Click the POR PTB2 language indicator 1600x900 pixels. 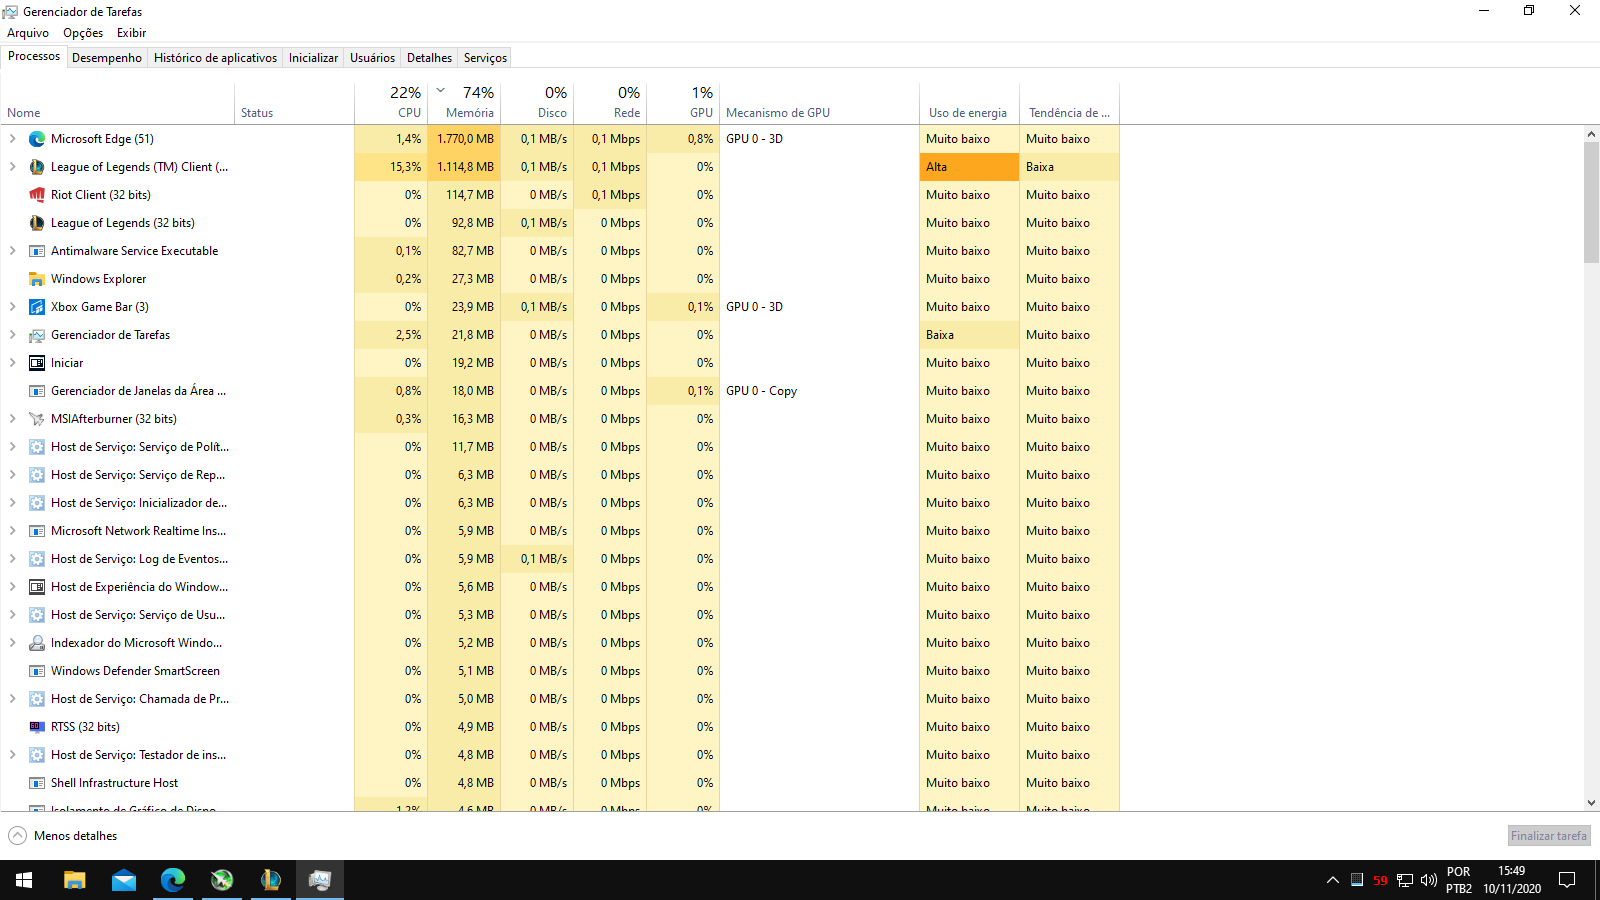pyautogui.click(x=1459, y=880)
